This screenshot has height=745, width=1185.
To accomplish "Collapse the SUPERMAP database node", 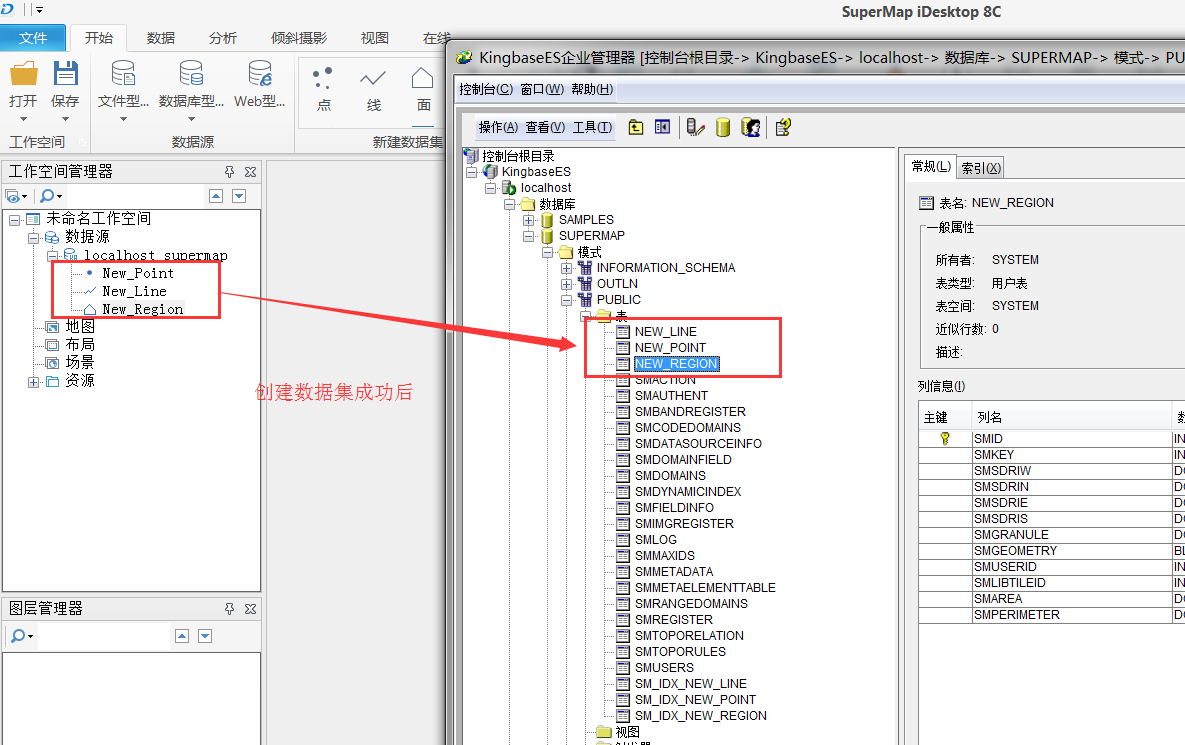I will (x=528, y=236).
